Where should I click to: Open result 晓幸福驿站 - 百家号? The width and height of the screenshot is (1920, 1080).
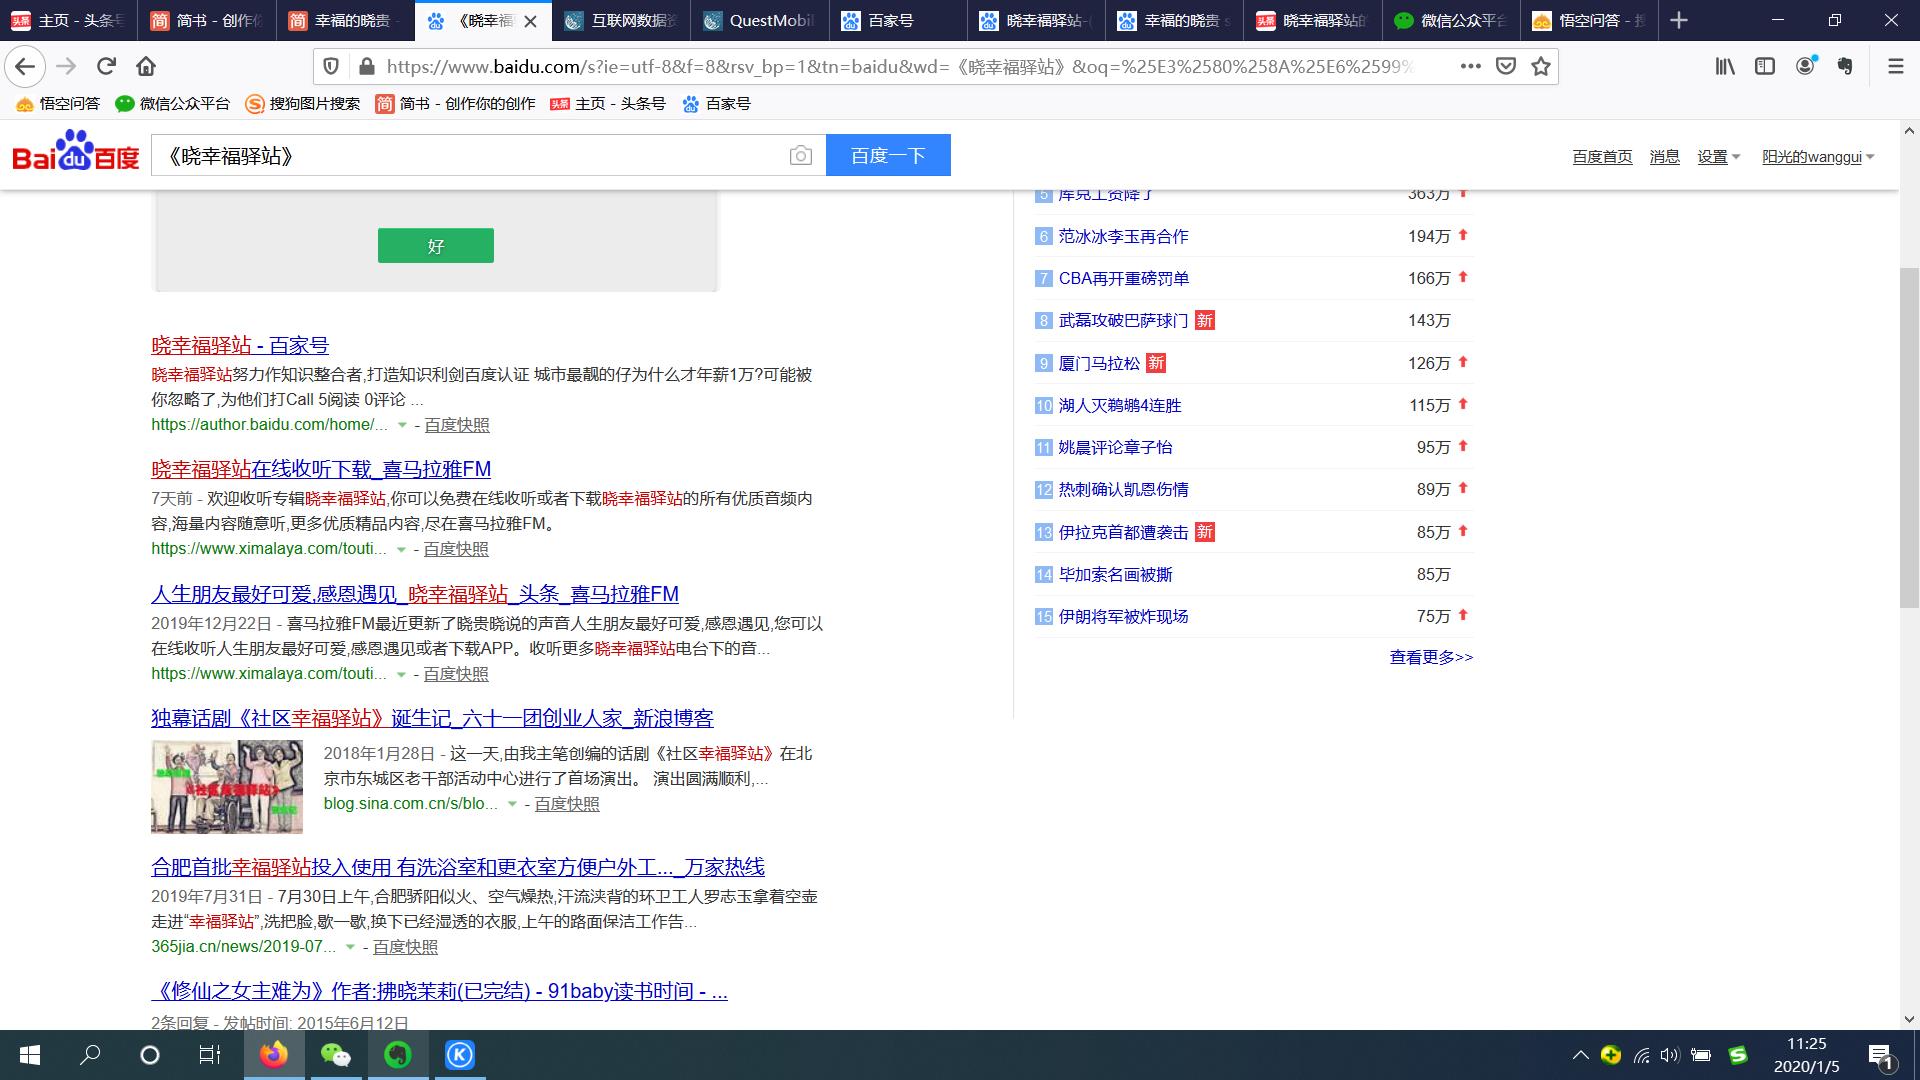tap(240, 346)
